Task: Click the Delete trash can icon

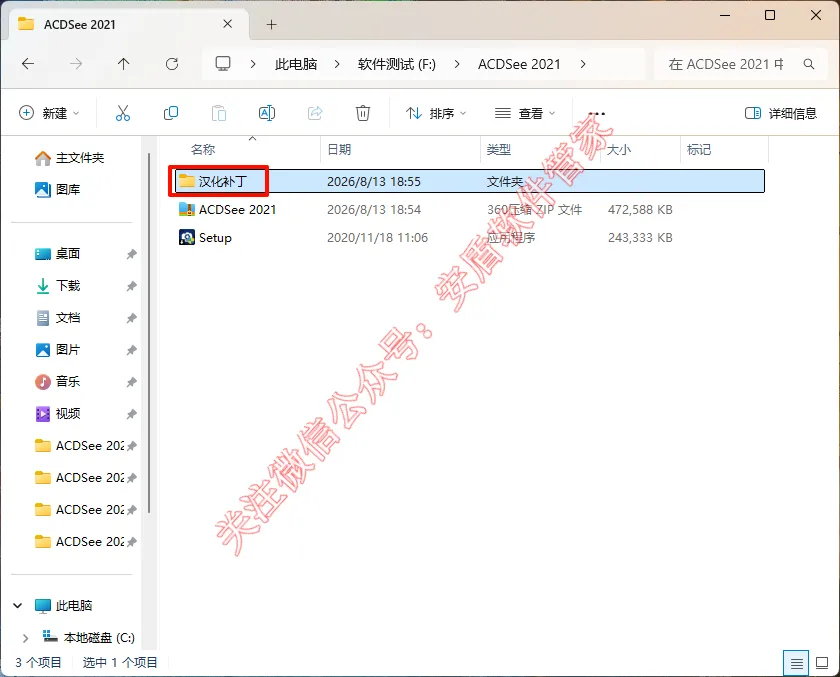Action: coord(363,113)
